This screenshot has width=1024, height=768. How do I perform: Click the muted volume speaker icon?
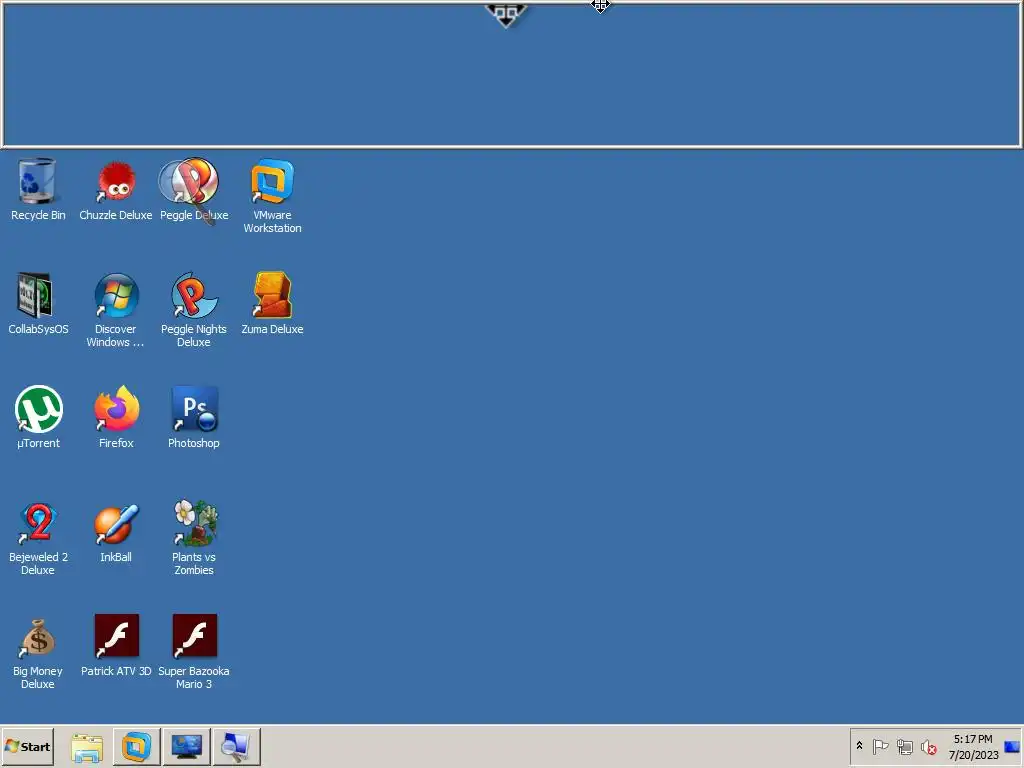tap(928, 746)
